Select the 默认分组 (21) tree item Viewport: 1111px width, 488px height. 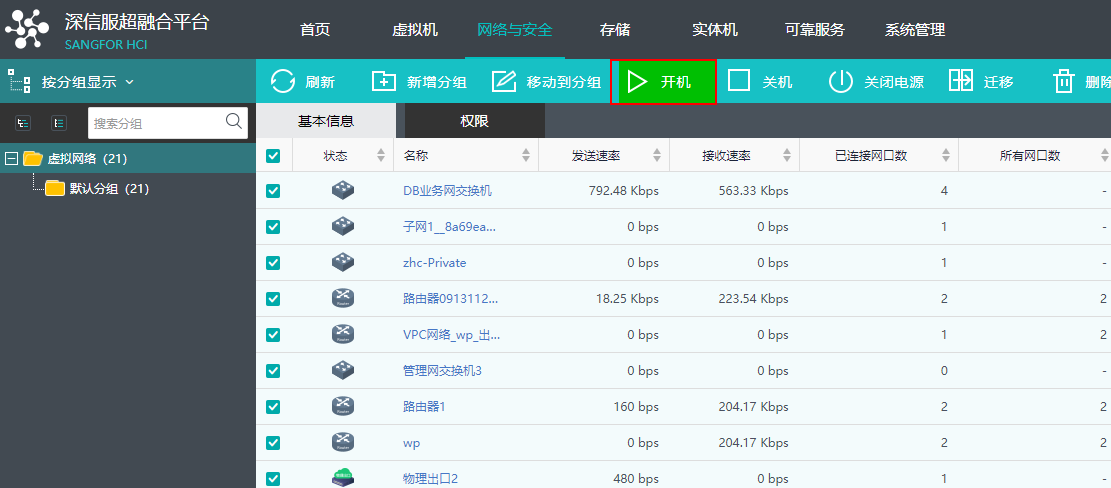109,188
